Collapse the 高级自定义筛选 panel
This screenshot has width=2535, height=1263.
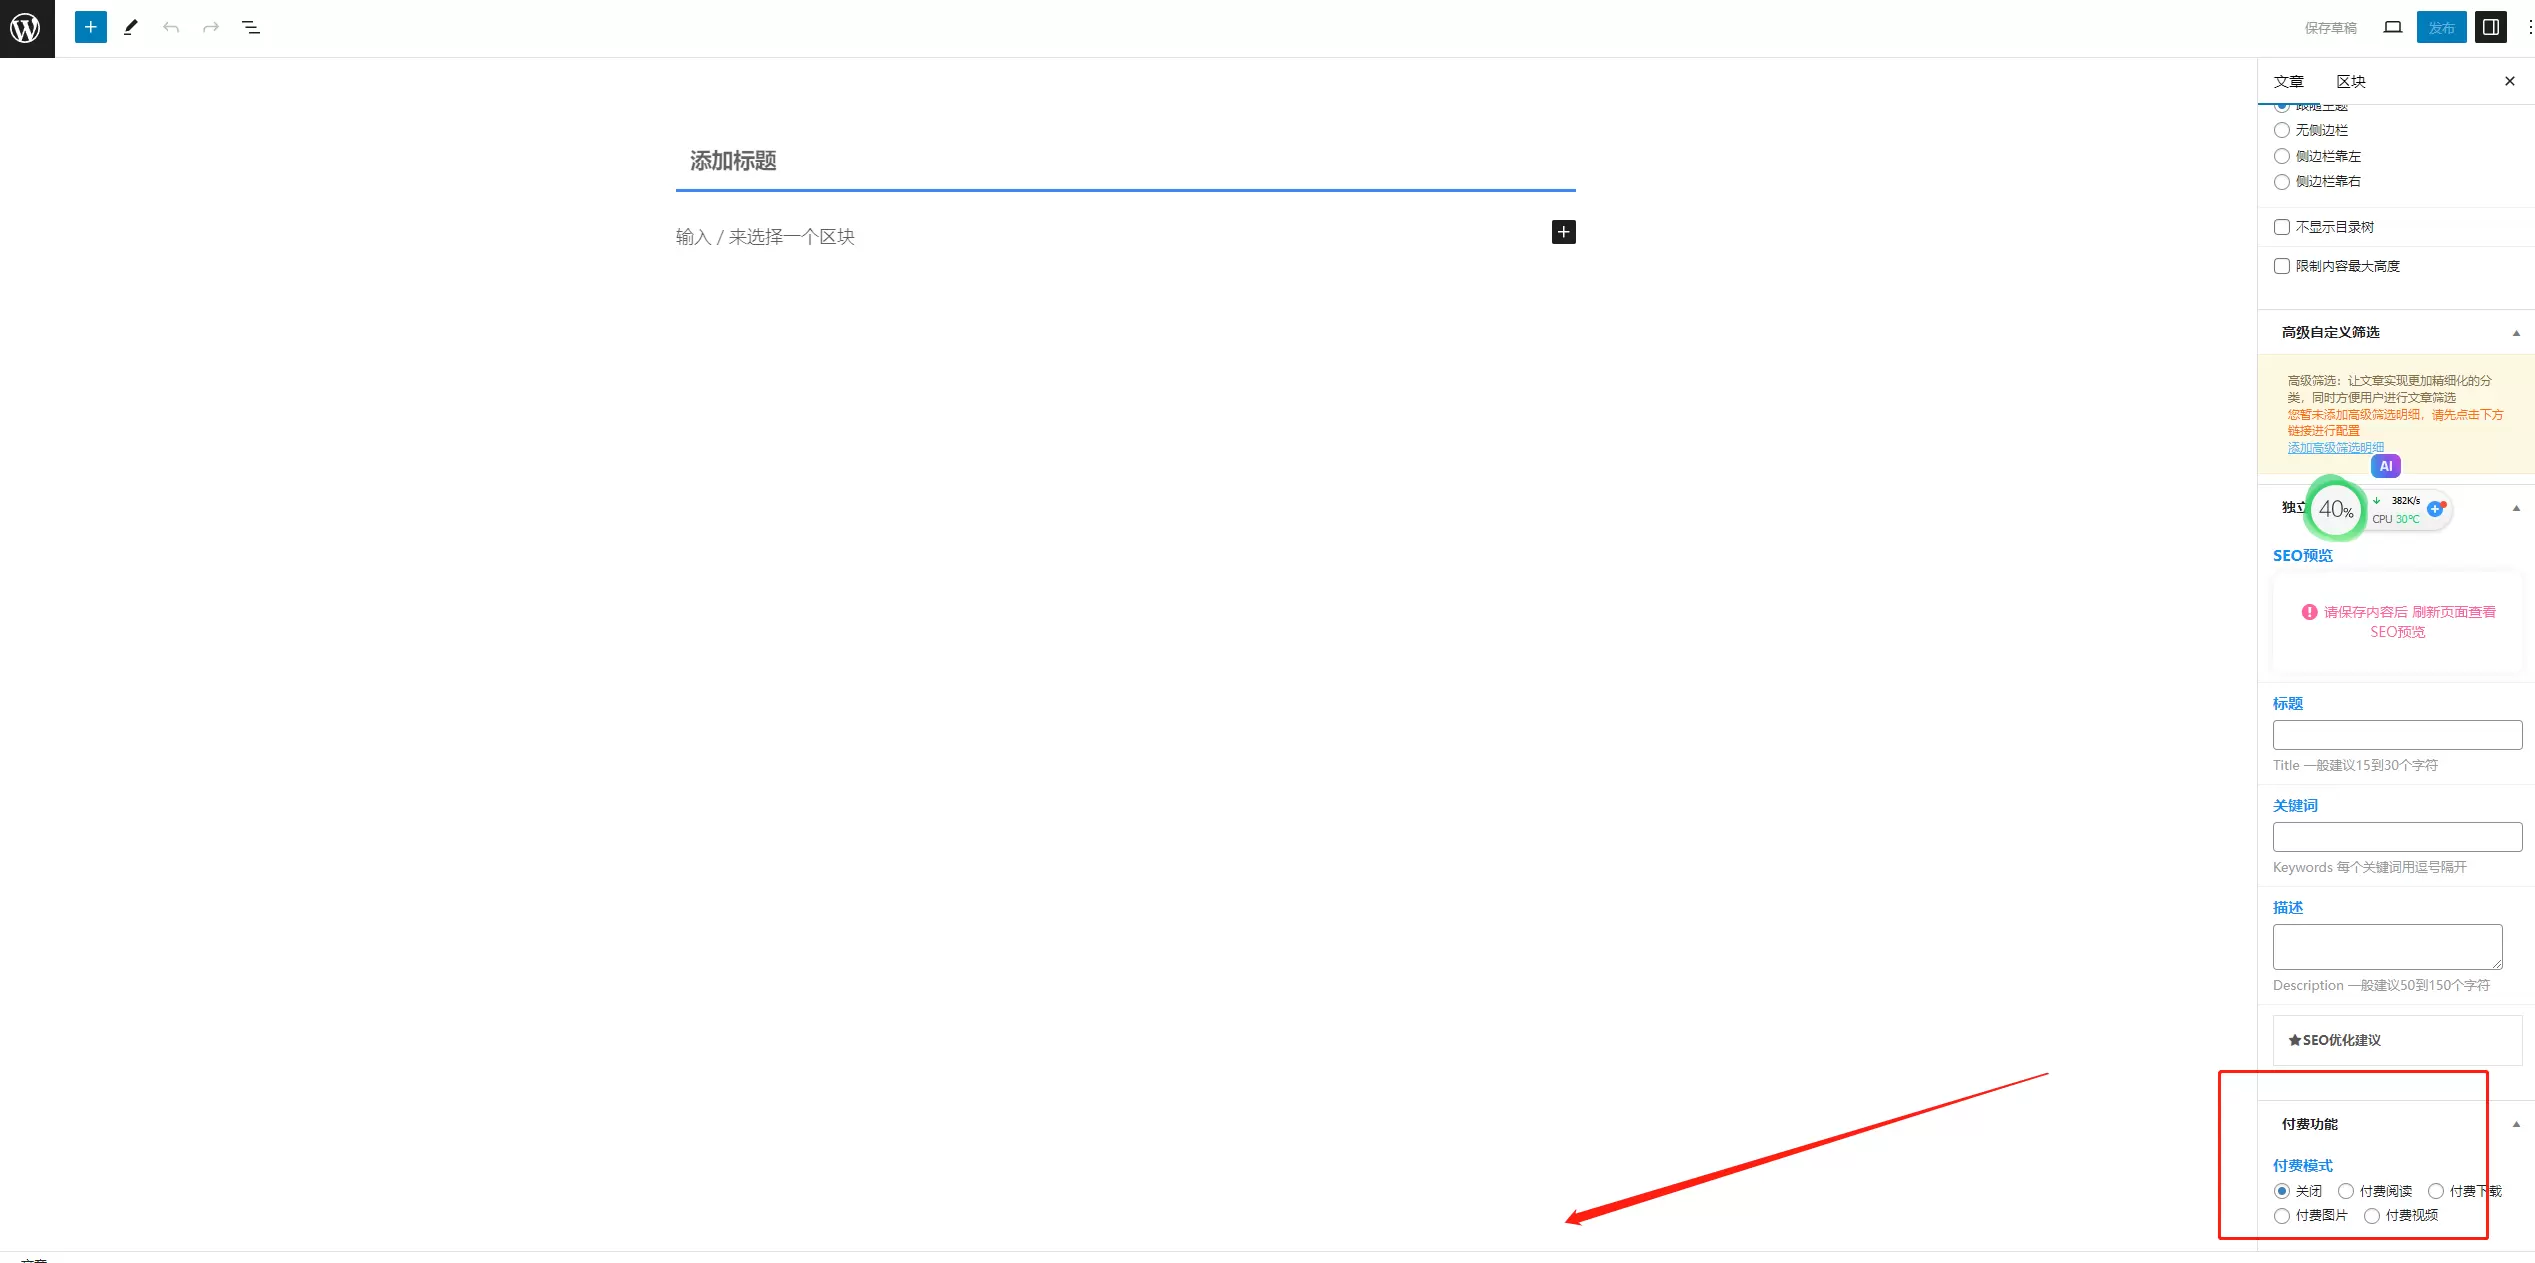point(2516,333)
